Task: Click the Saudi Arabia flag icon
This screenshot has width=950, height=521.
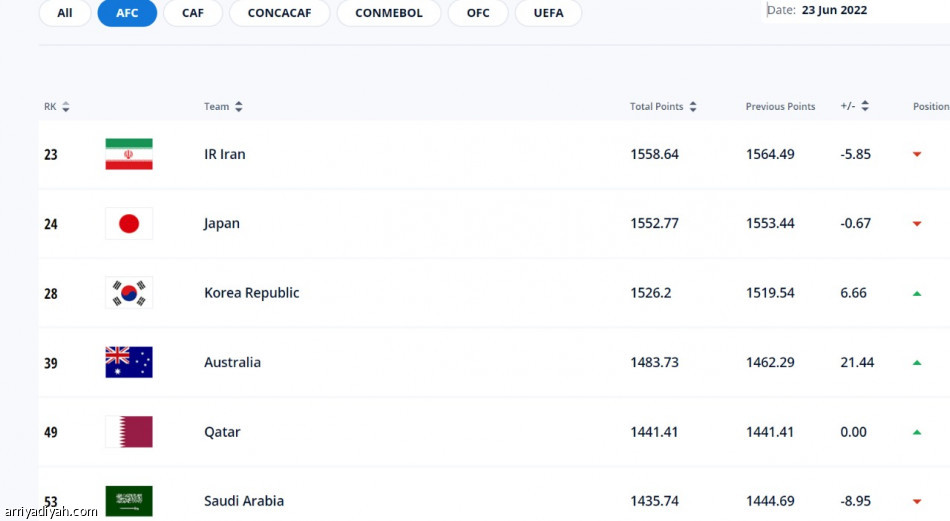Action: coord(129,501)
